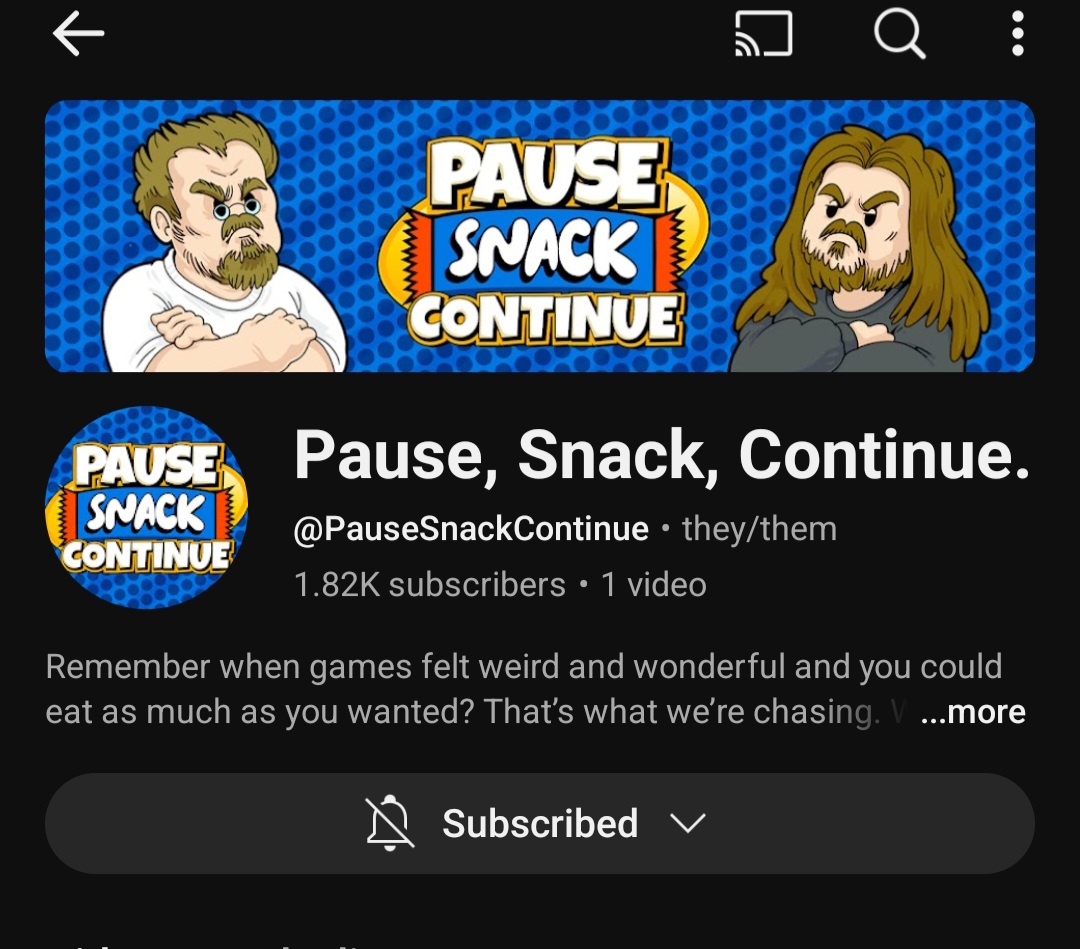Screen dimensions: 1080x949
Task: Tap the they/them pronouns label
Action: tap(759, 529)
